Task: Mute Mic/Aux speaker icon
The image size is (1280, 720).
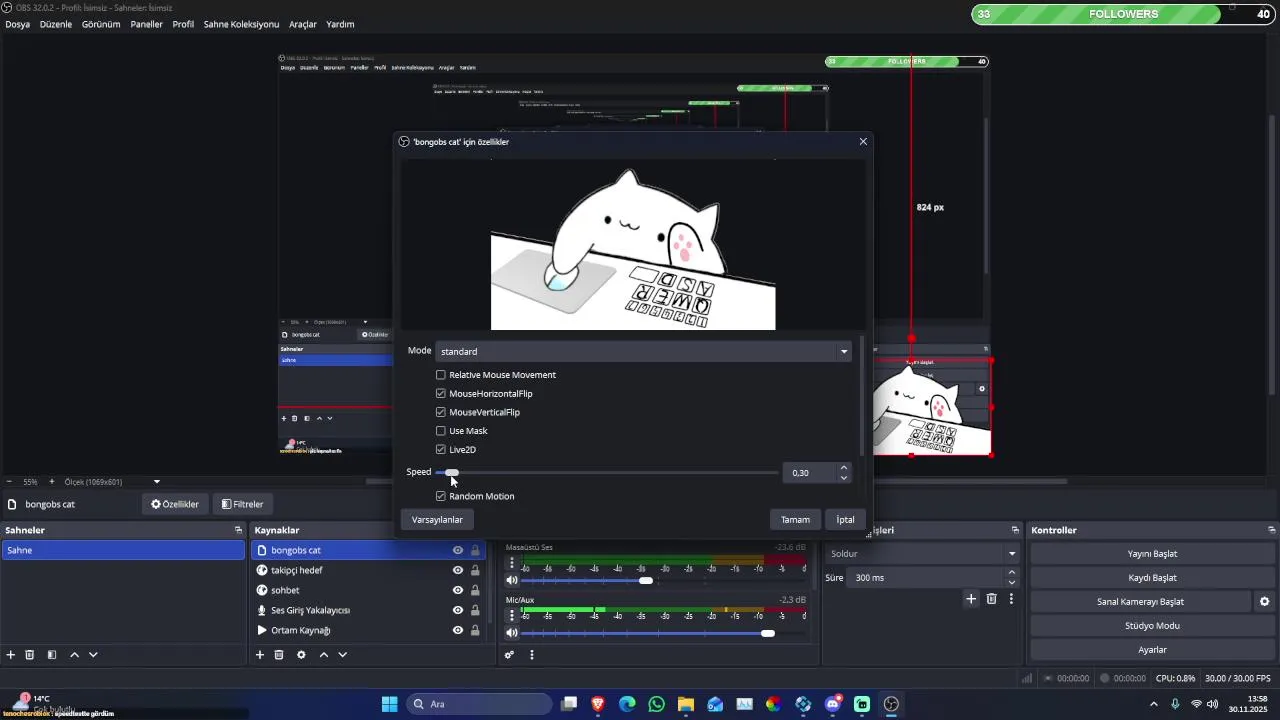Action: pos(512,633)
